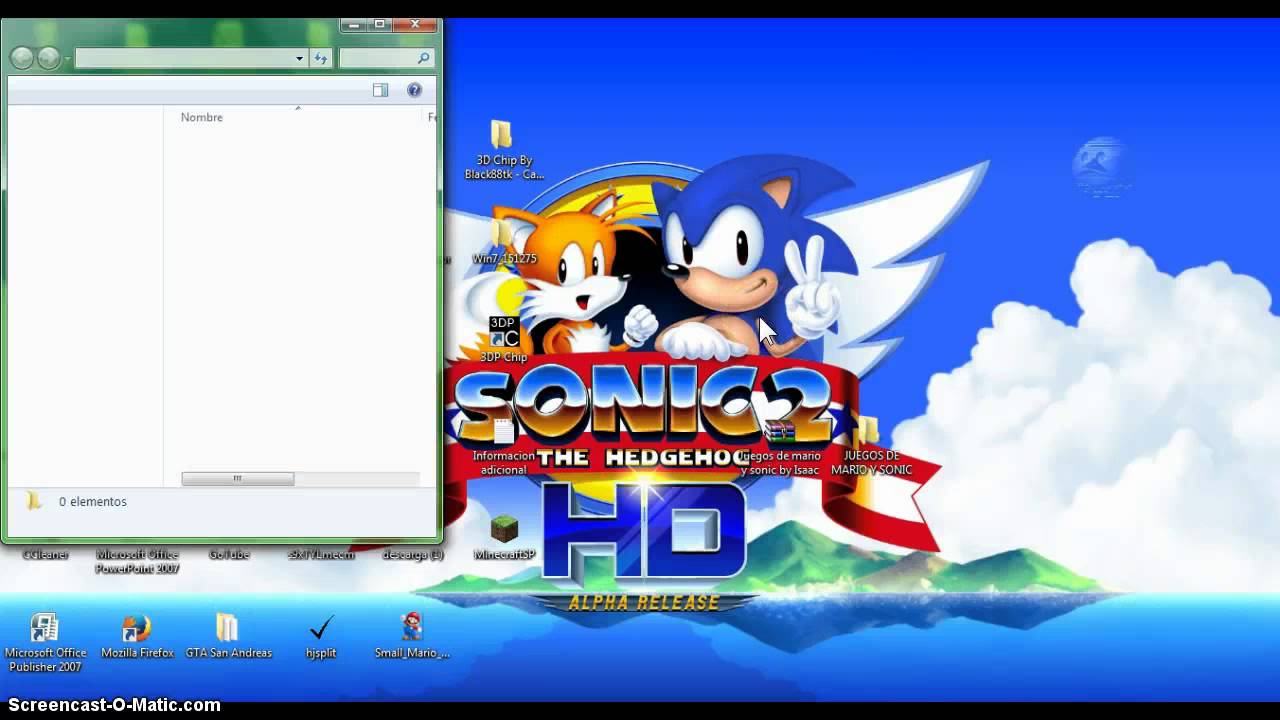The width and height of the screenshot is (1280, 720).
Task: Click the horizontal scrollbar thumb in file list
Action: (x=238, y=479)
